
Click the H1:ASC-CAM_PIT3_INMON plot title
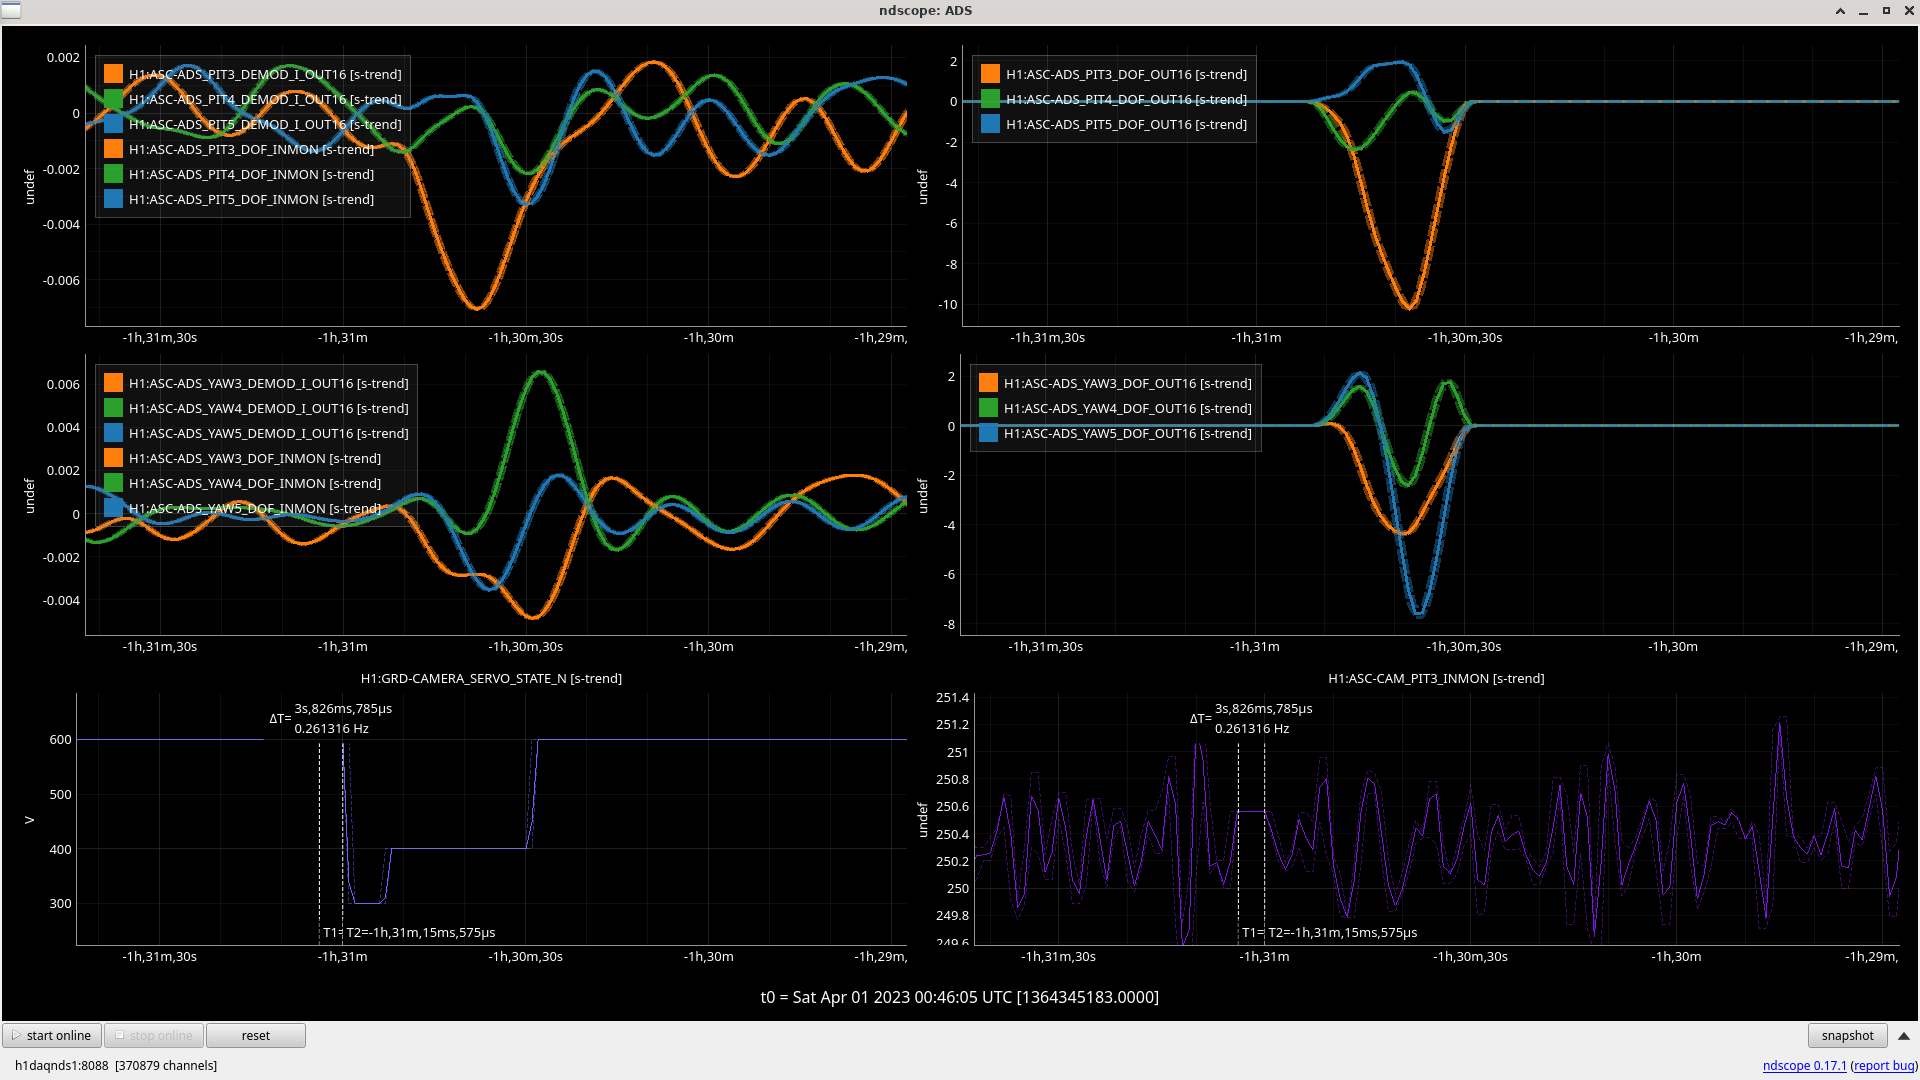tap(1436, 679)
